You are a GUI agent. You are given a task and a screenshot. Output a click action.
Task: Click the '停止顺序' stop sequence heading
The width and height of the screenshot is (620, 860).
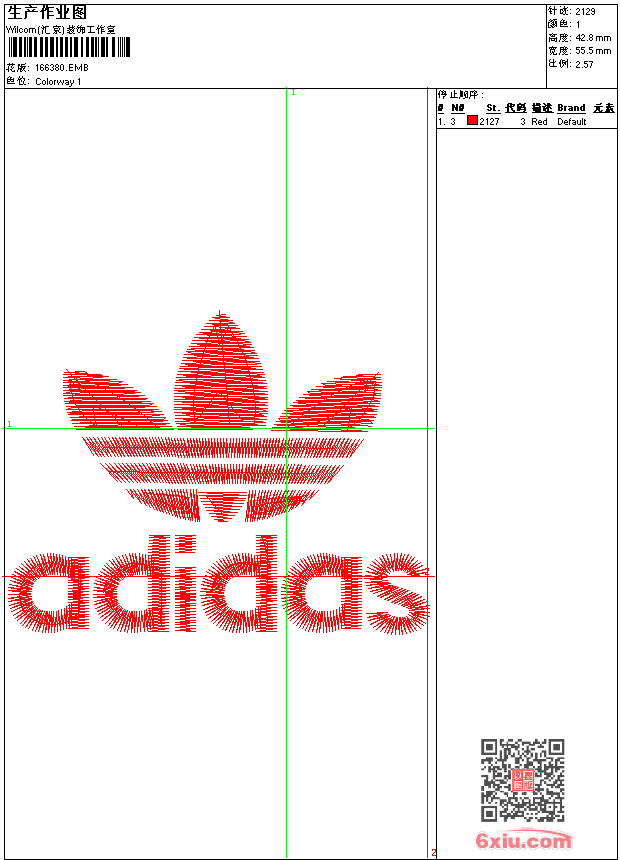[460, 94]
